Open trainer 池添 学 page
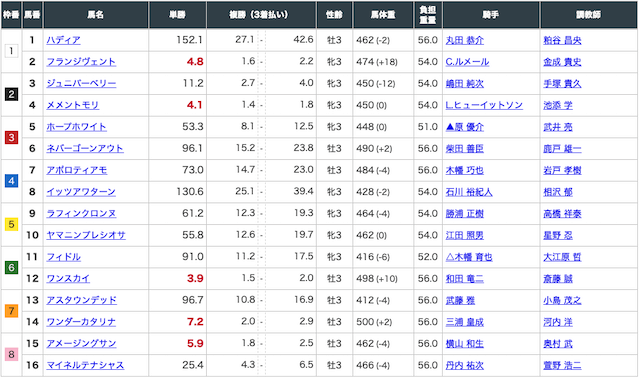 558,105
